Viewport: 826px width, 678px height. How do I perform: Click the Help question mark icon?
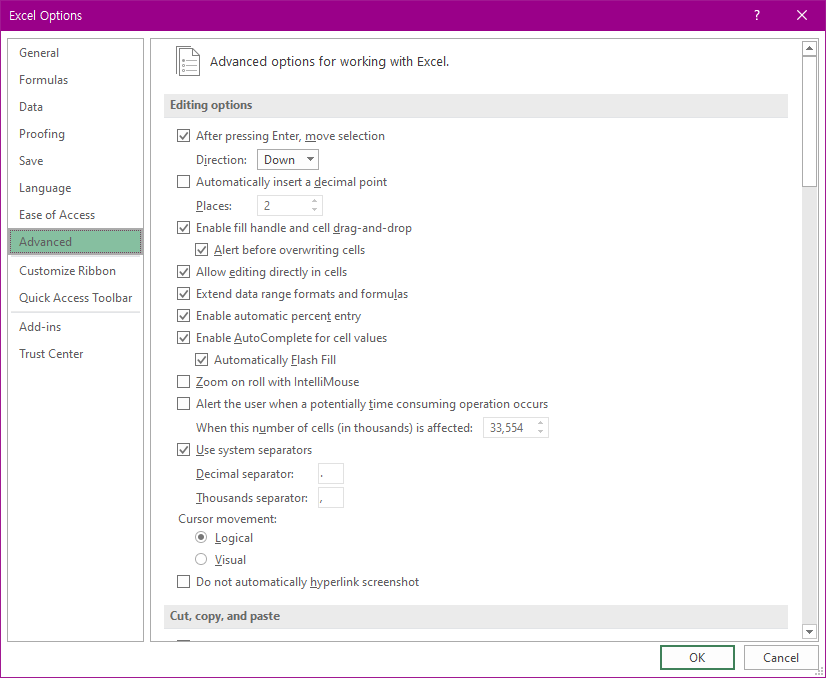pyautogui.click(x=756, y=15)
